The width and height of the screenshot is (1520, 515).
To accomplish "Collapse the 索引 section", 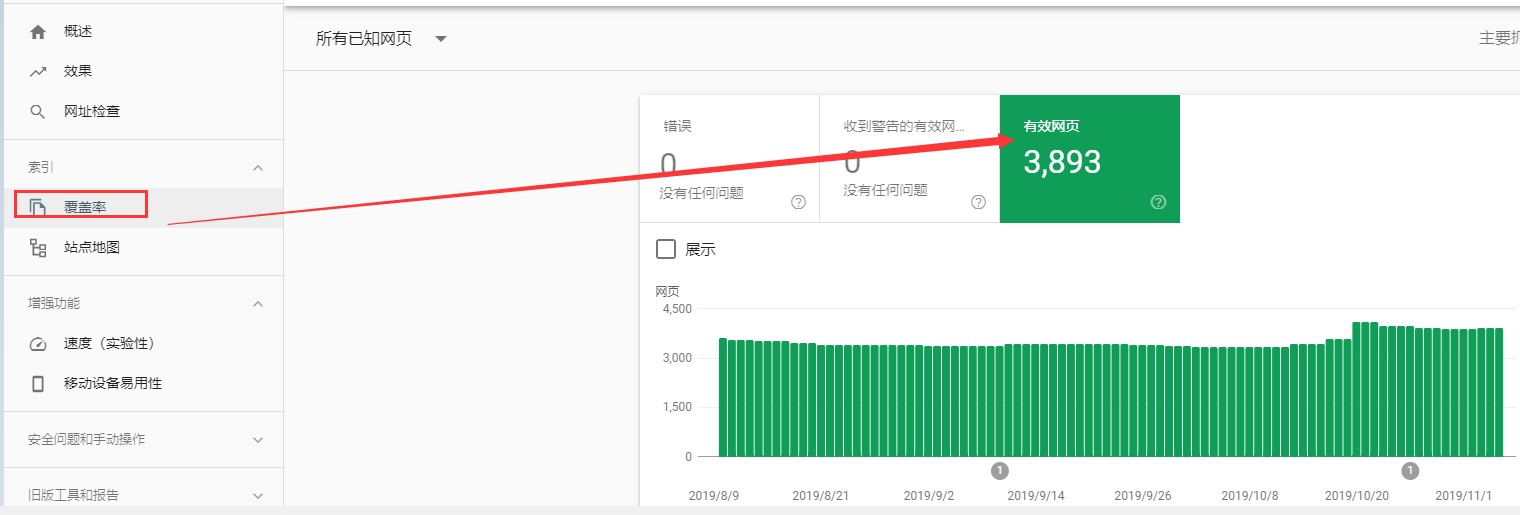I will click(x=258, y=168).
